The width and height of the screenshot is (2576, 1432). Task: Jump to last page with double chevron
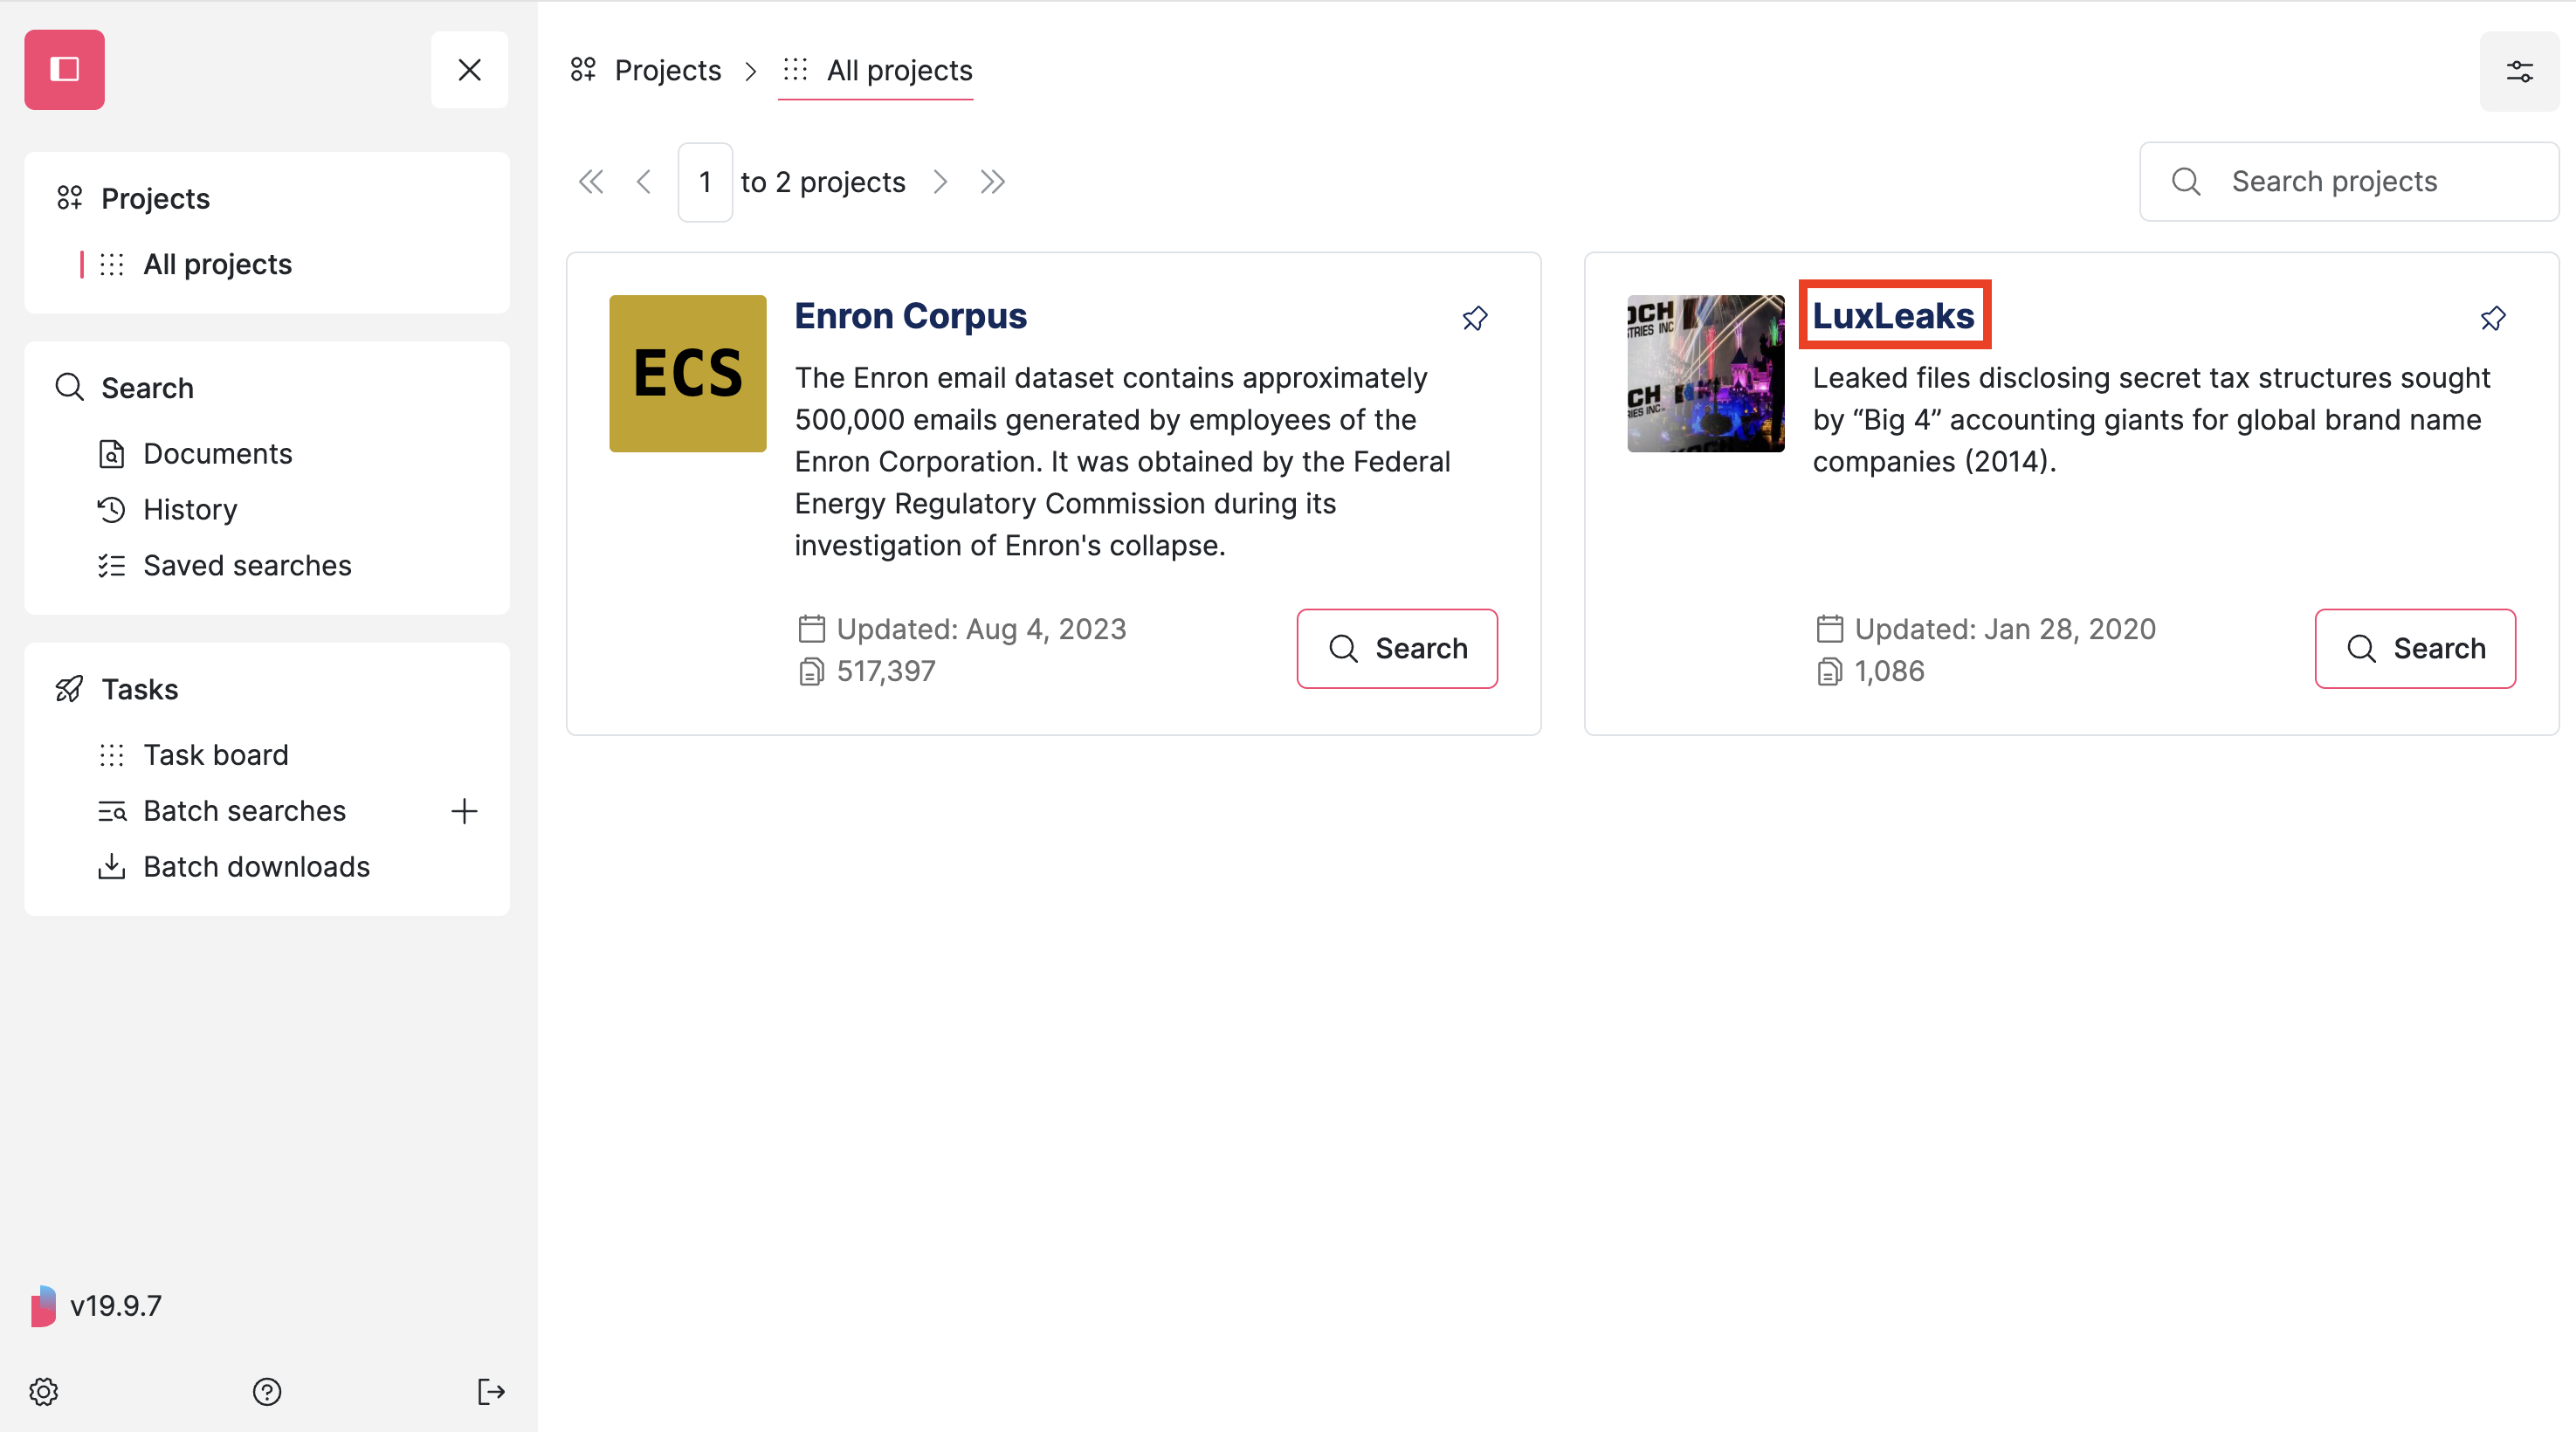coord(992,181)
